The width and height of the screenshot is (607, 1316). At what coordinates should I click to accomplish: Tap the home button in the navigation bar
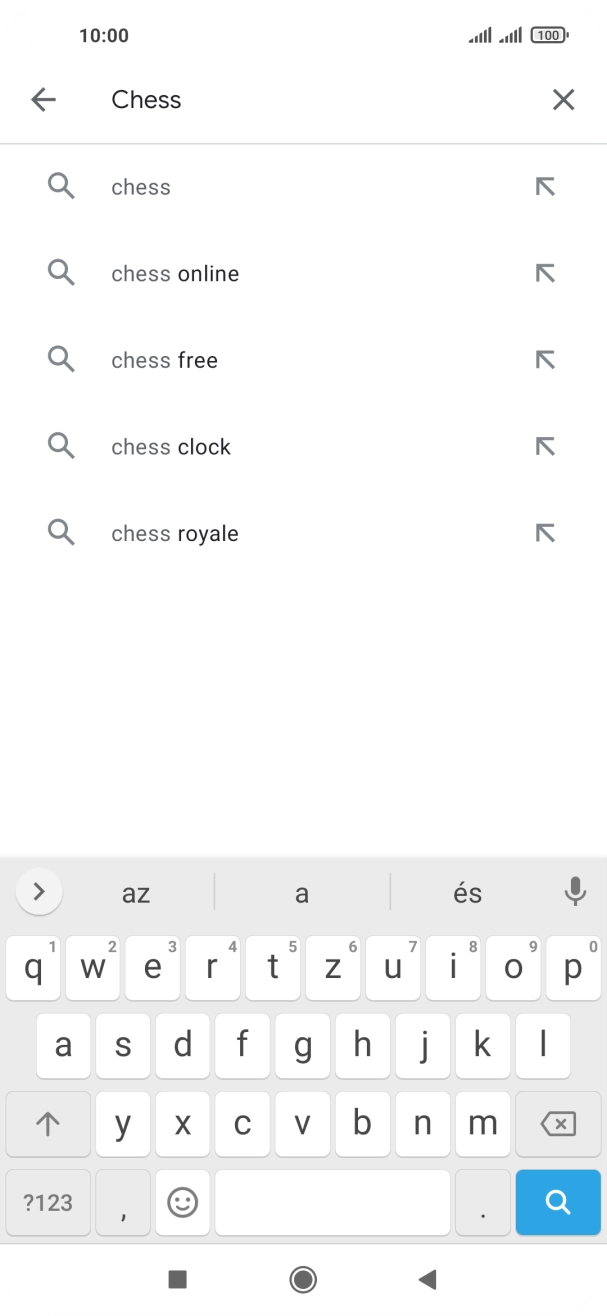303,1279
